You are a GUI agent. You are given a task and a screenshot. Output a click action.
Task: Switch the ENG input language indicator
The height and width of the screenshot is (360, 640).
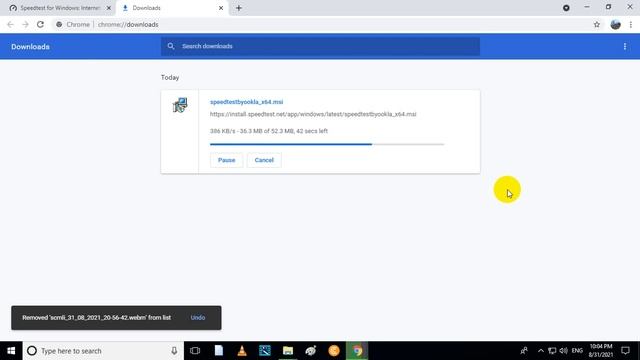(577, 351)
